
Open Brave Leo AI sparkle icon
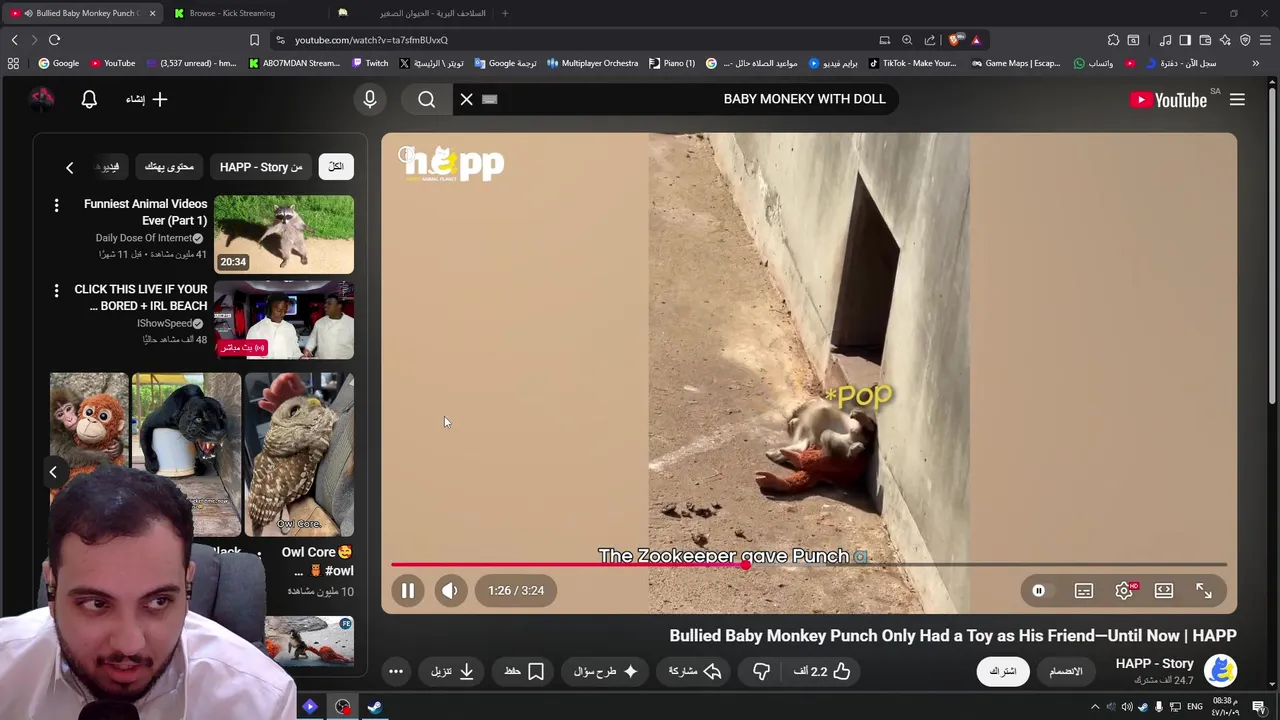[1225, 40]
